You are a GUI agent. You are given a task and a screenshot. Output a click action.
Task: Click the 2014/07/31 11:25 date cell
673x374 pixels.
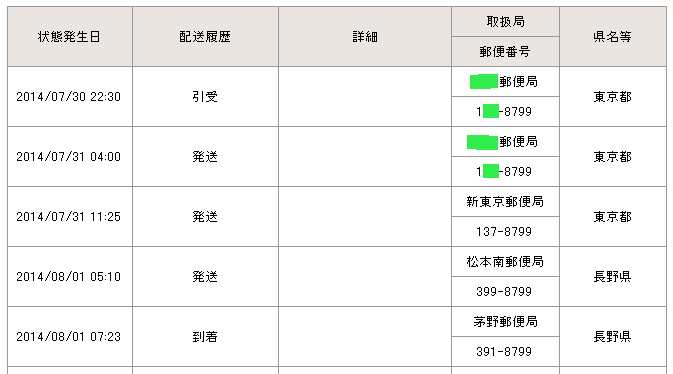tap(70, 216)
